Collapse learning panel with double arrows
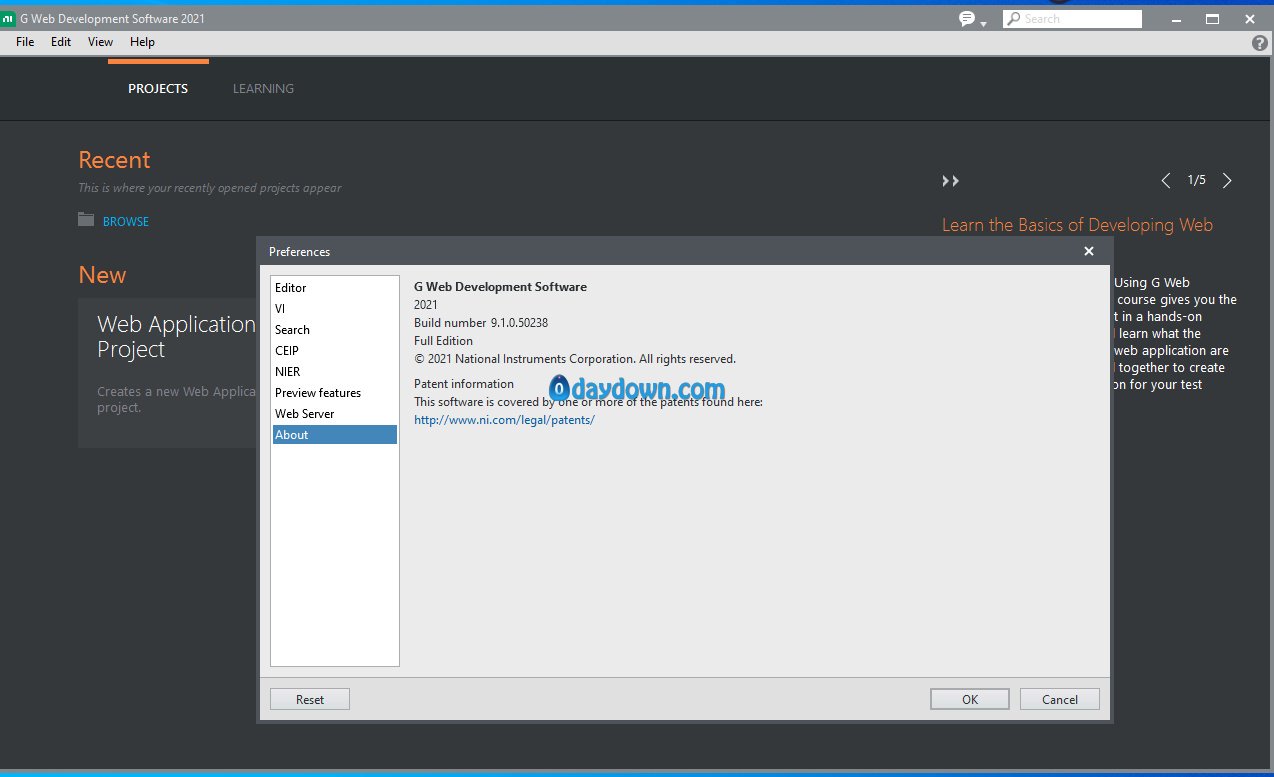 (x=950, y=181)
